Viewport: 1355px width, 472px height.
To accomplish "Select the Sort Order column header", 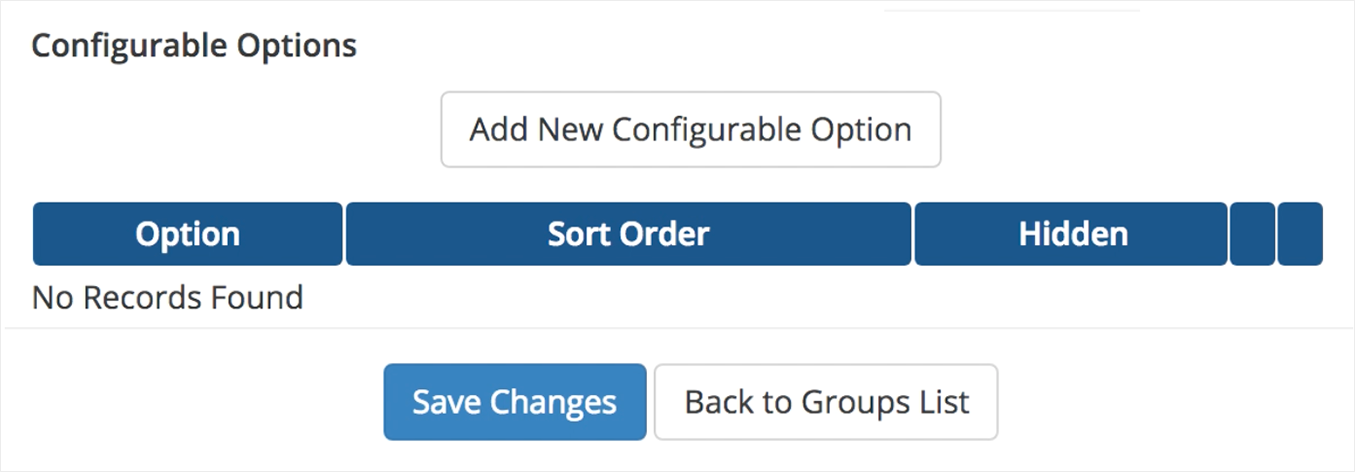I will 628,234.
